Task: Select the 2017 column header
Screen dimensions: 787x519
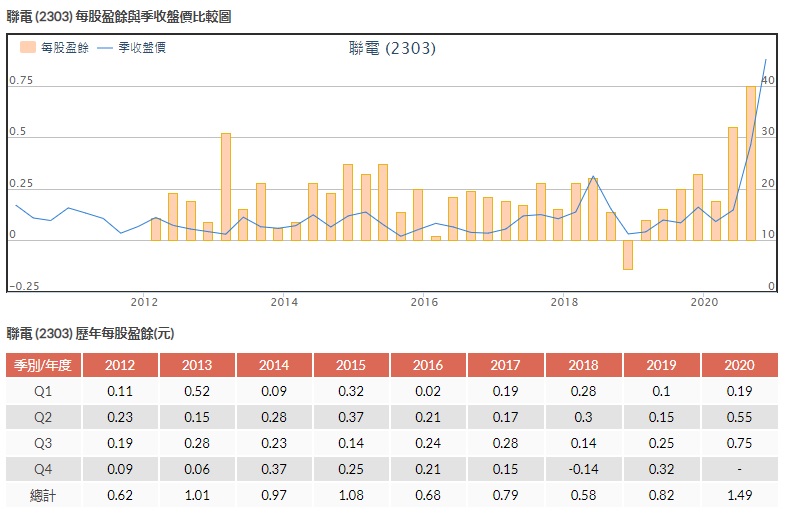Action: [505, 365]
